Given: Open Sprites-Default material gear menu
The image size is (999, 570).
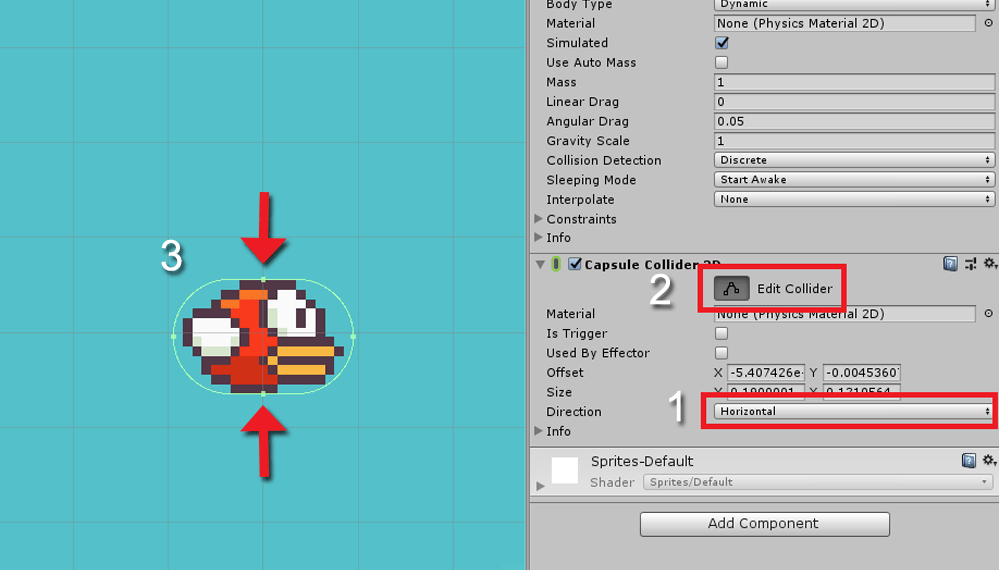Looking at the screenshot, I should point(989,460).
